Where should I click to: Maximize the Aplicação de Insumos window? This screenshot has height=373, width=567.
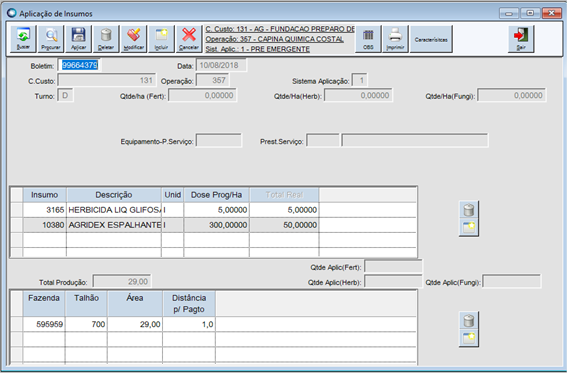[530, 13]
